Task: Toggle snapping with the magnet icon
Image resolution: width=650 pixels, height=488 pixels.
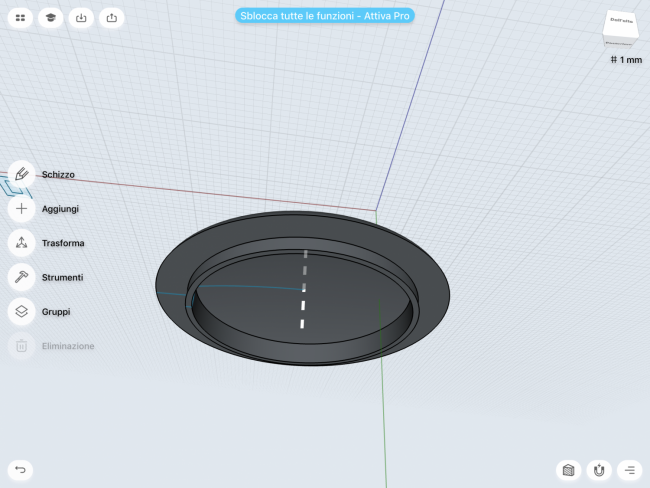Action: click(x=599, y=469)
